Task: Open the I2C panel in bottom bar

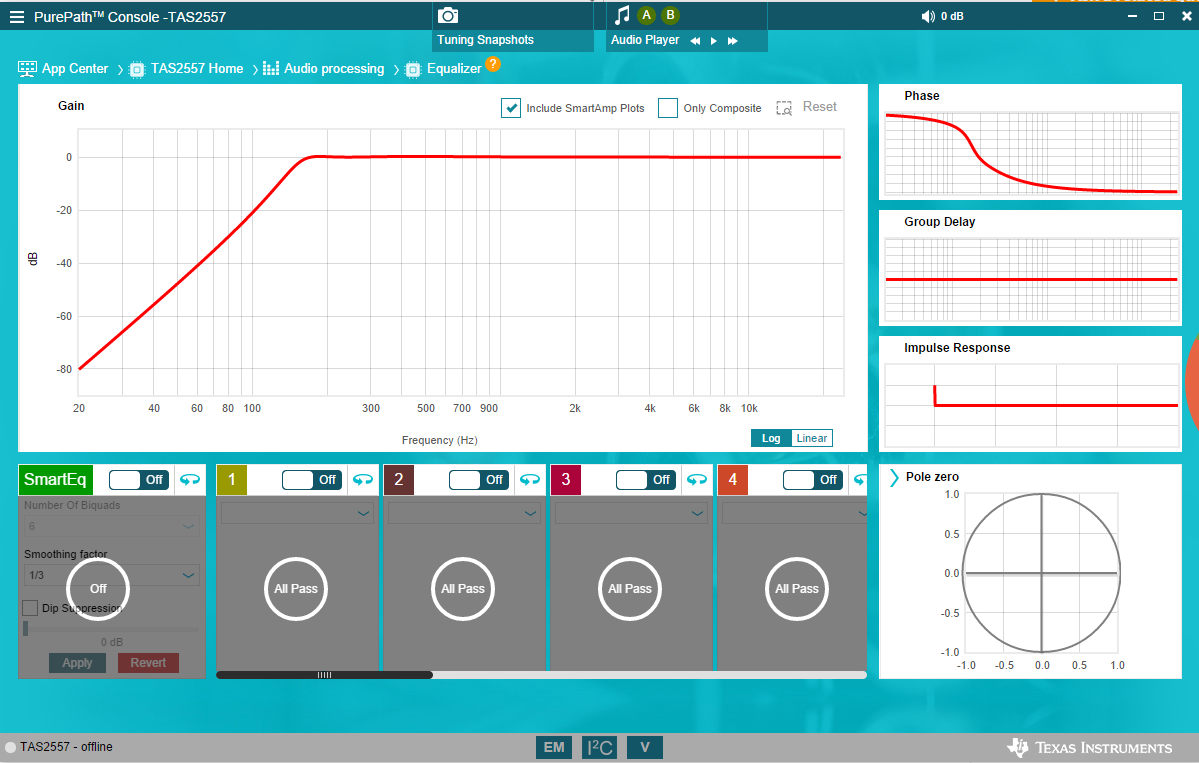Action: coord(600,747)
